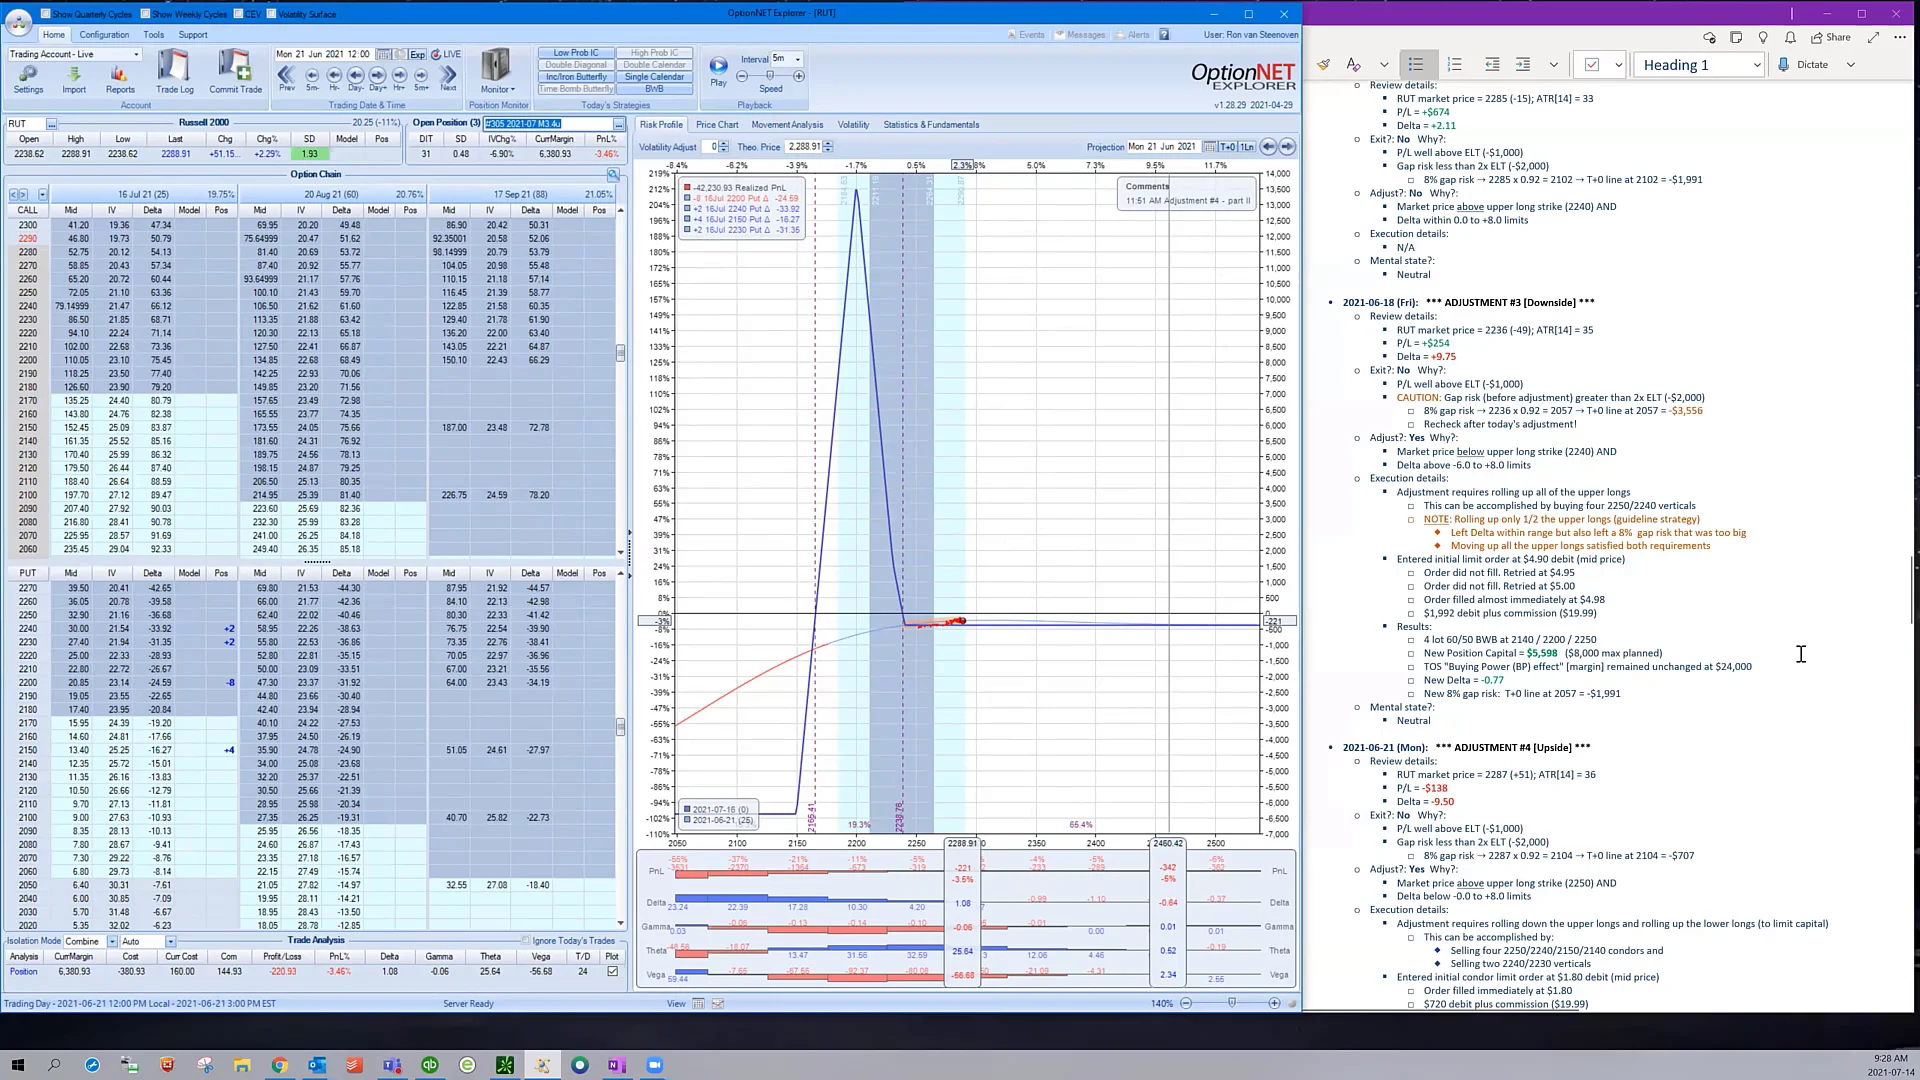Click the Play playback button
This screenshot has width=1920, height=1080.
point(718,70)
